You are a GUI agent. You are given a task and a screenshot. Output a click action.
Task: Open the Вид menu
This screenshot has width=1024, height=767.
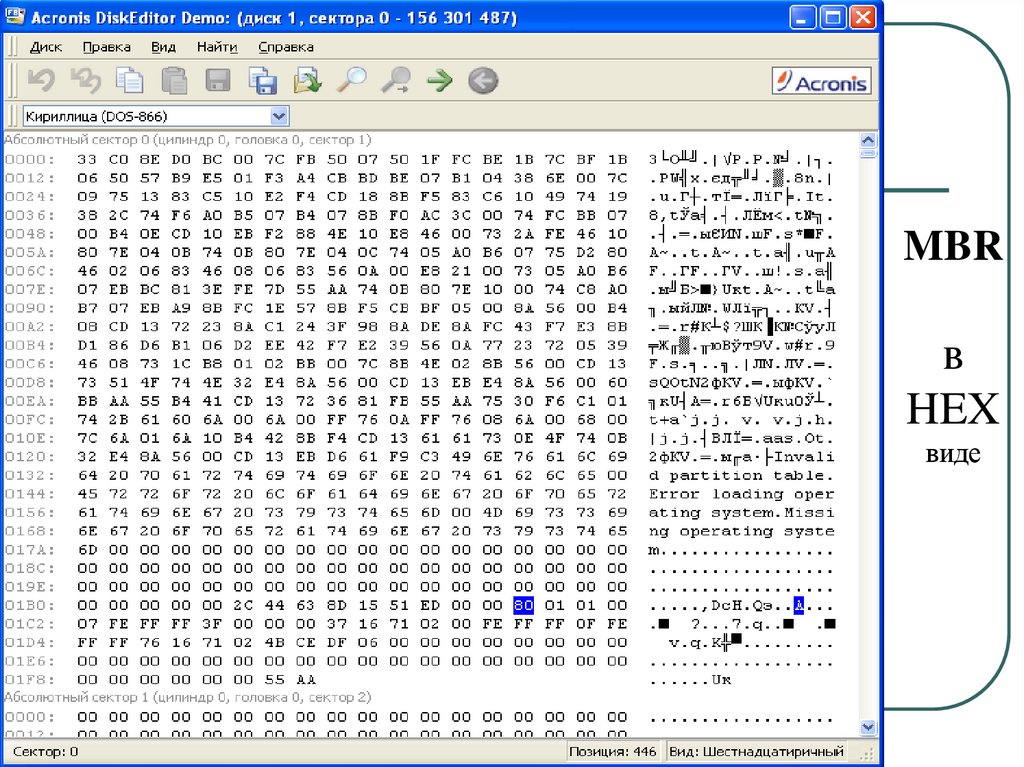point(163,47)
